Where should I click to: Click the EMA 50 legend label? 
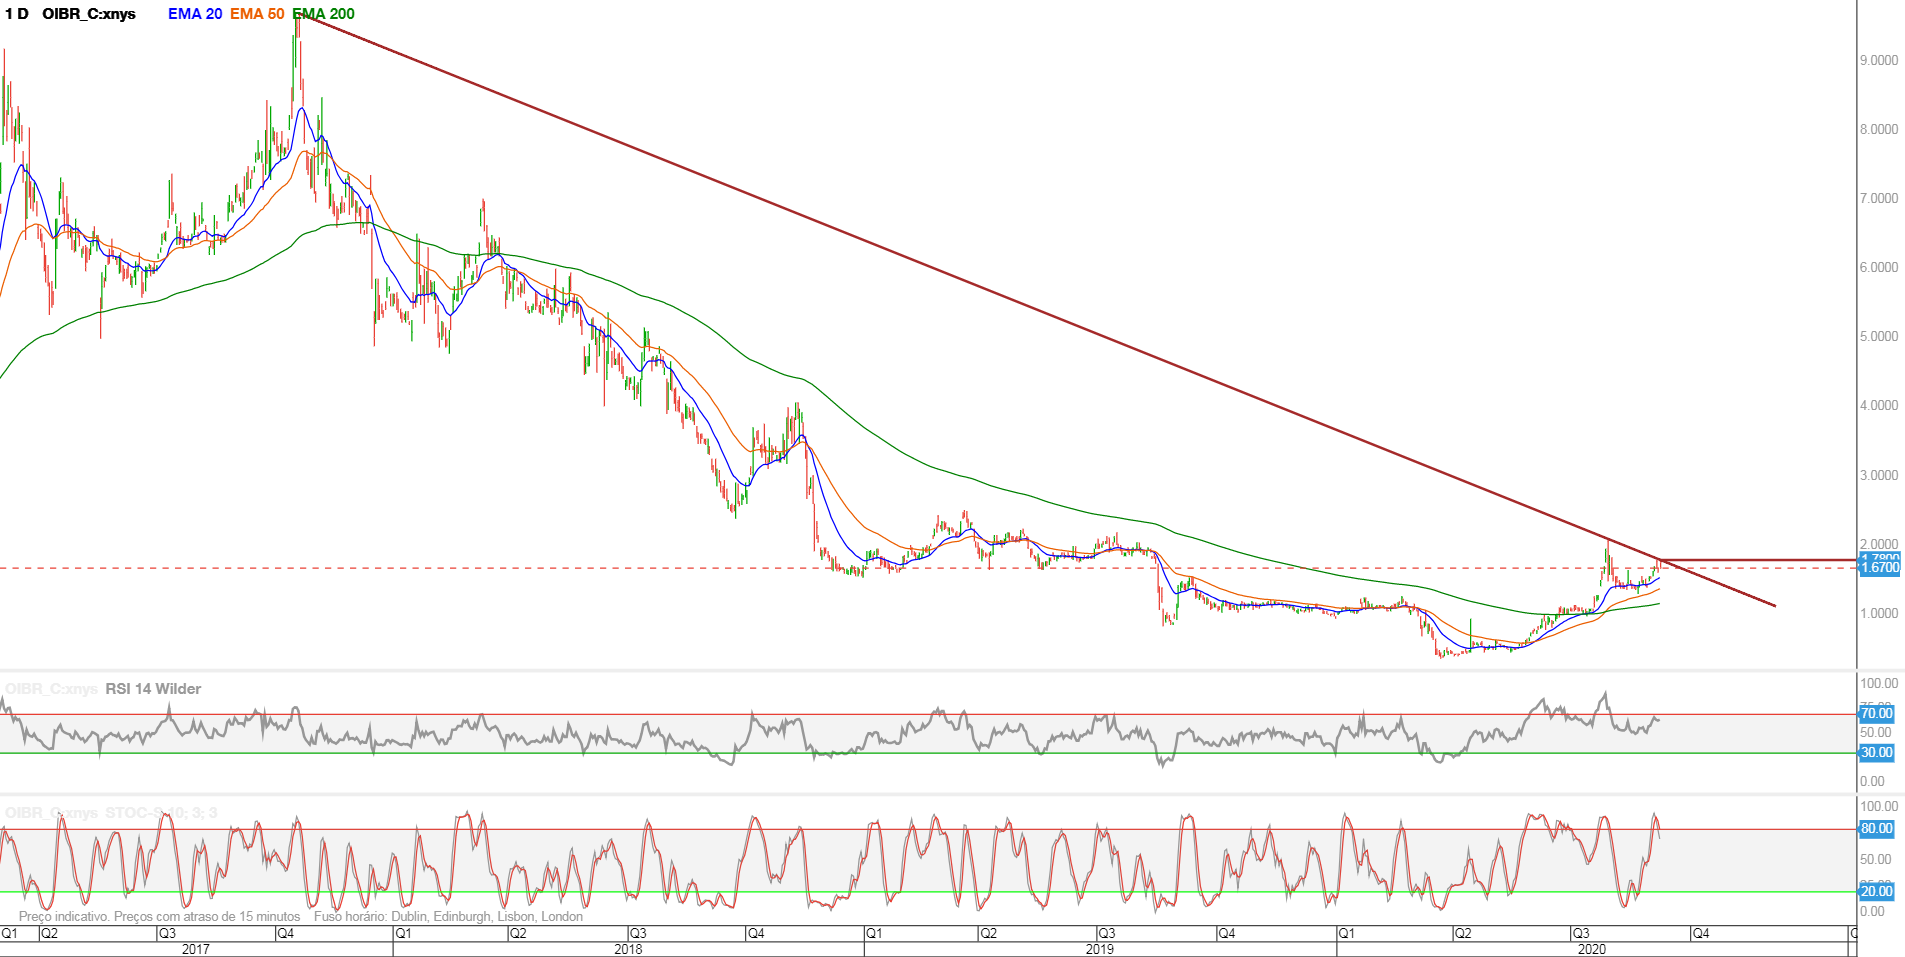pos(257,14)
